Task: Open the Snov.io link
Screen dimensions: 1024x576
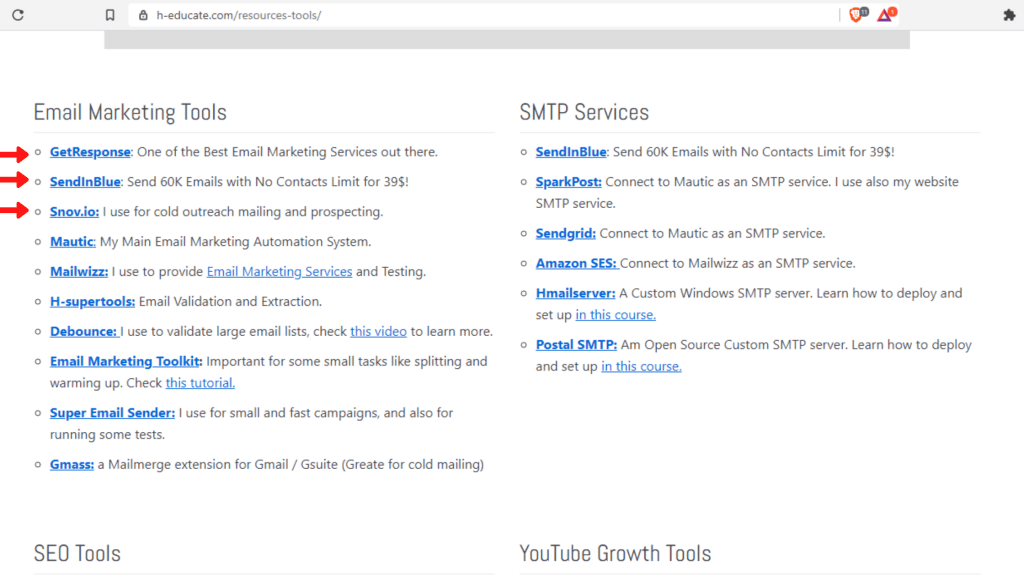Action: point(74,212)
